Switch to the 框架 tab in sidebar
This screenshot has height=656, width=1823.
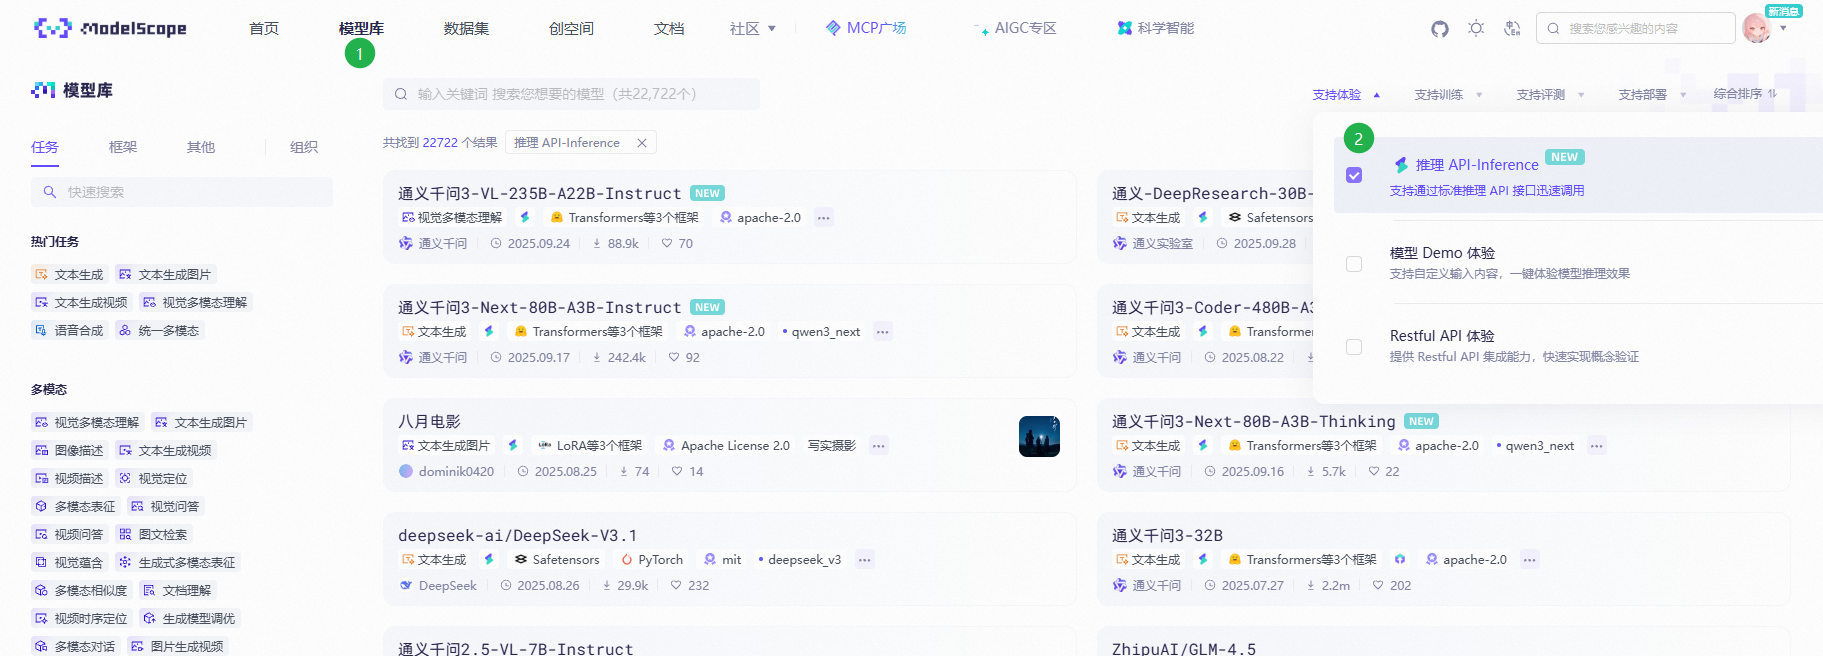pyautogui.click(x=123, y=147)
